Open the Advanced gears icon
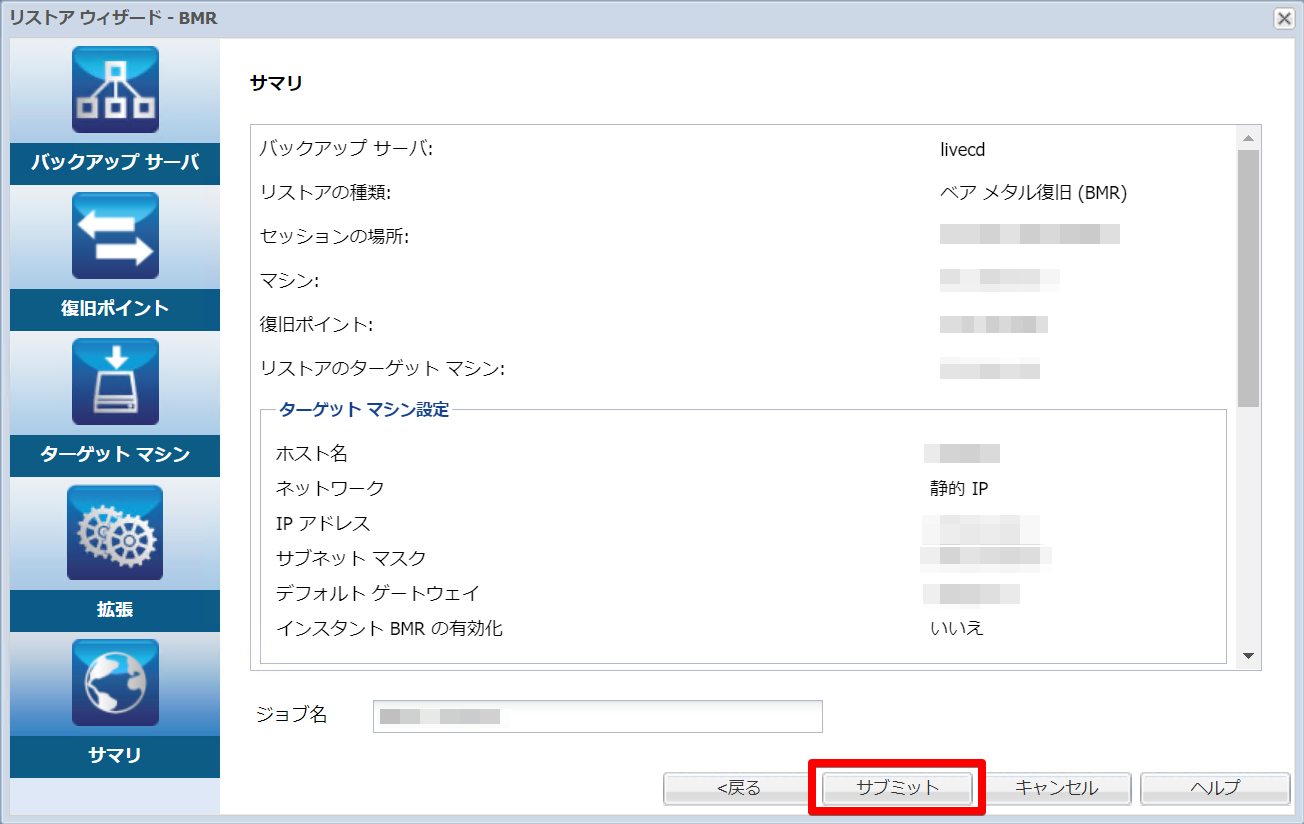1304x824 pixels. [115, 533]
